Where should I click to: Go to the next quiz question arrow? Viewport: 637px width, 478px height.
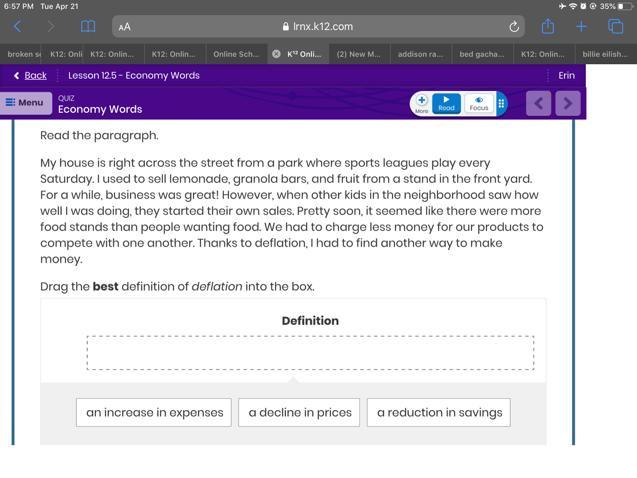click(x=568, y=102)
